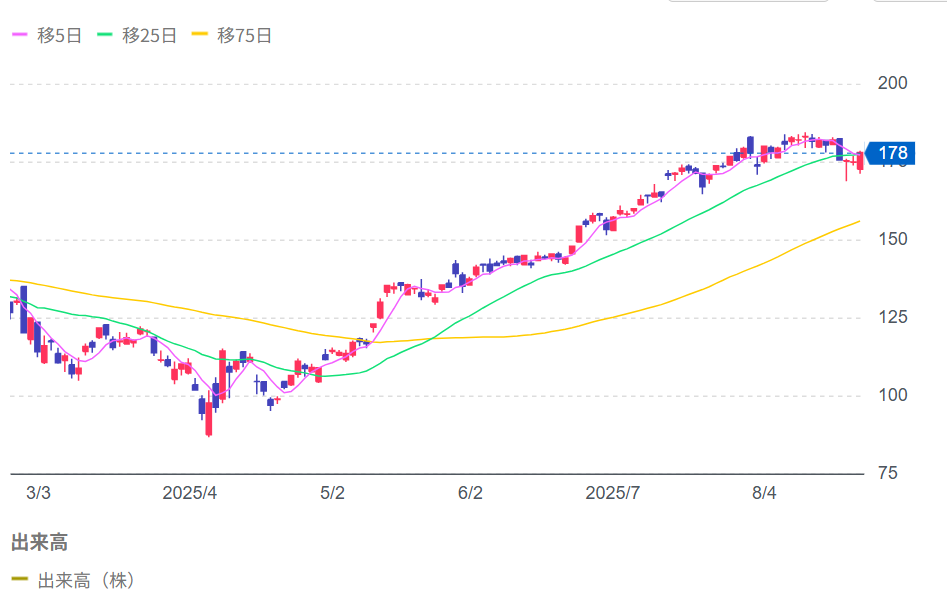The height and width of the screenshot is (589, 947).
Task: Click the blue 178 current price tag
Action: pos(891,153)
